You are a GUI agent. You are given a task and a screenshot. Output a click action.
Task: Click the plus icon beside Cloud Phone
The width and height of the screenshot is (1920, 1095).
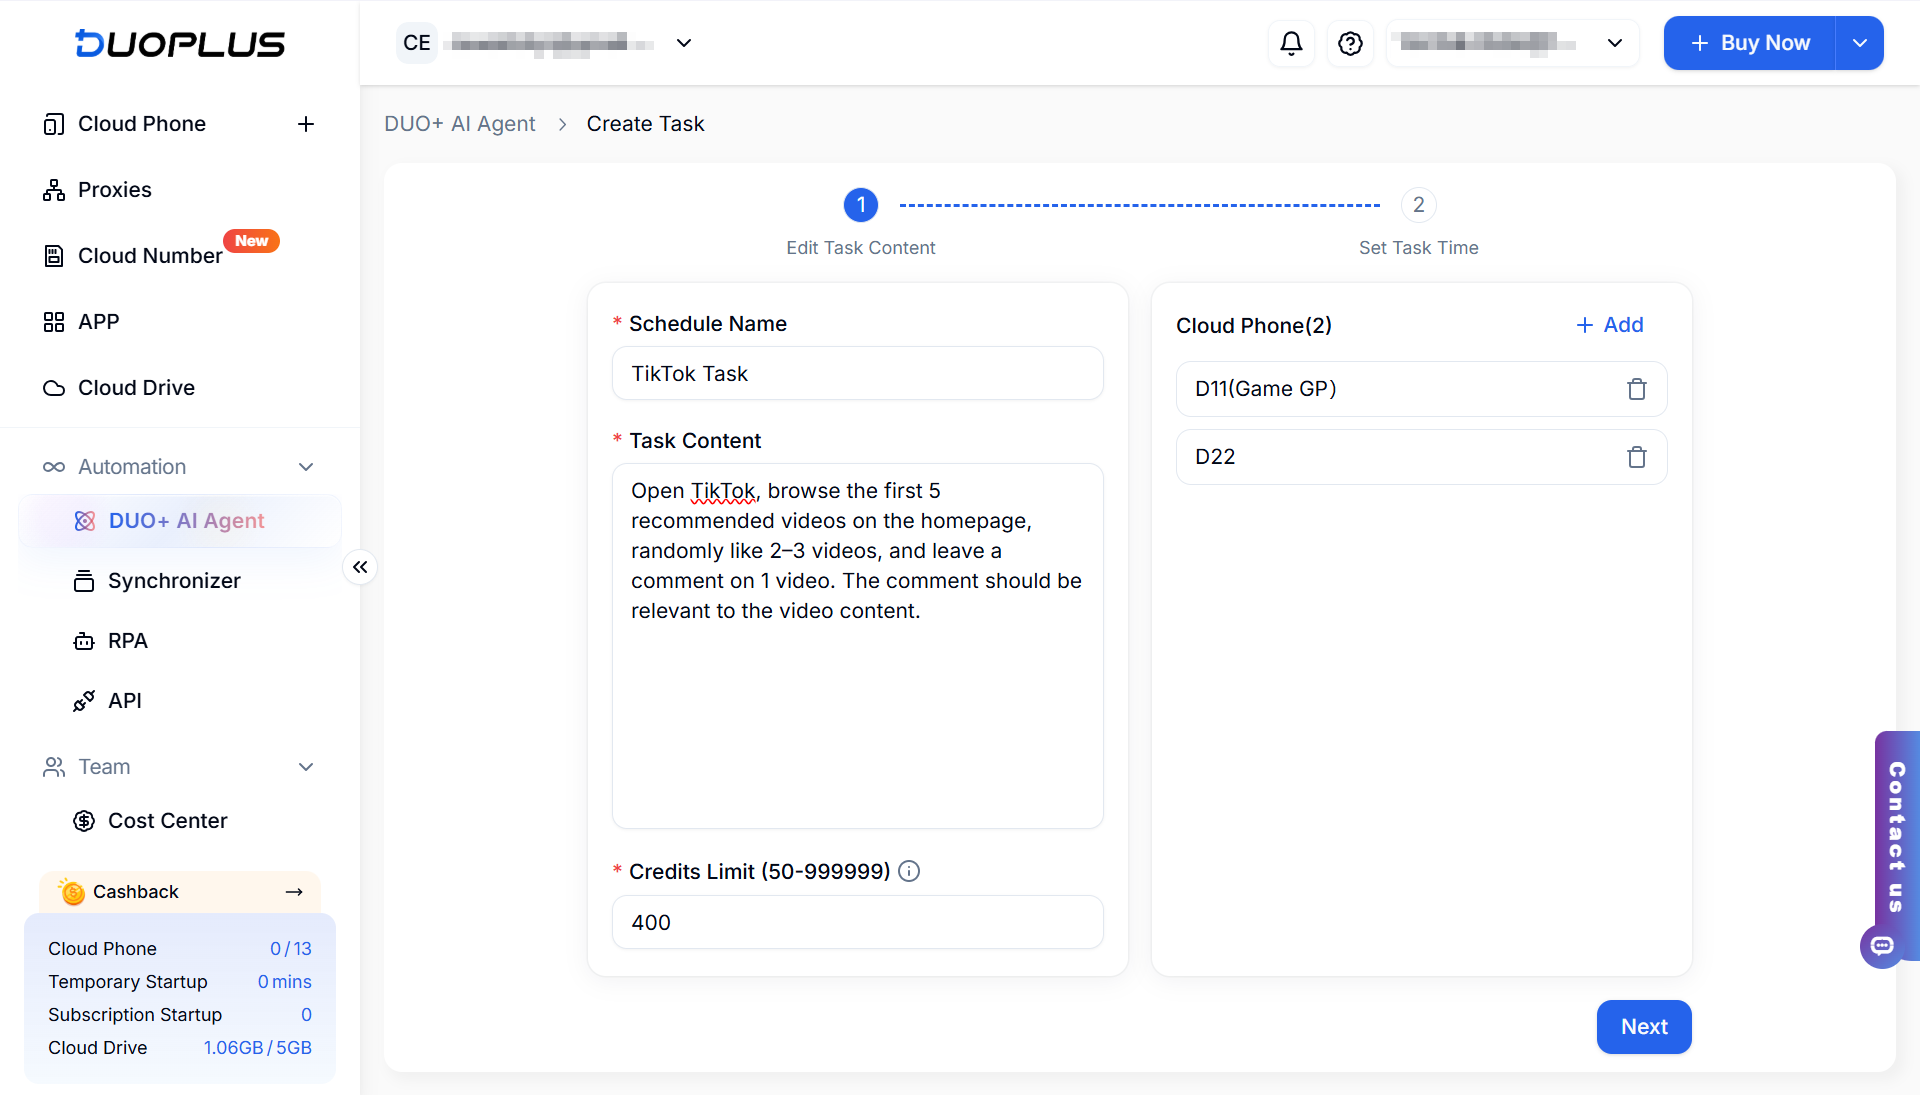(x=306, y=124)
